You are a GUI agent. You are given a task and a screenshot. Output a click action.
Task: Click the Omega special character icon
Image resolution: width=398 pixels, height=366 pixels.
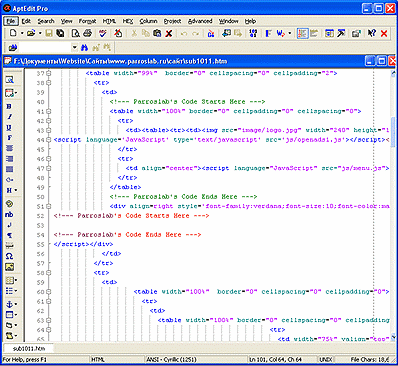(x=9, y=256)
